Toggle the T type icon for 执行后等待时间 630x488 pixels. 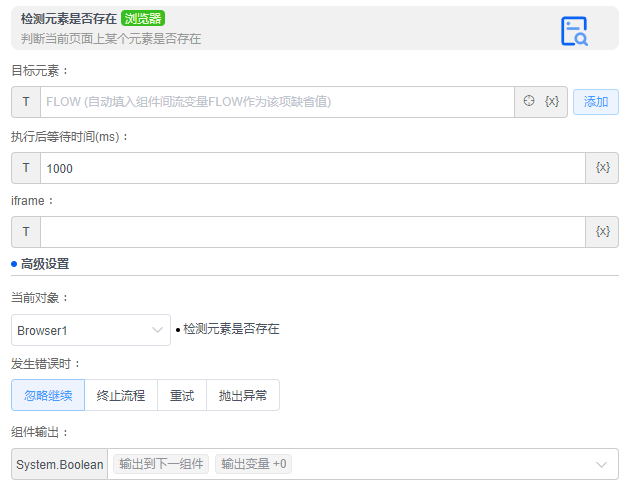tap(26, 168)
